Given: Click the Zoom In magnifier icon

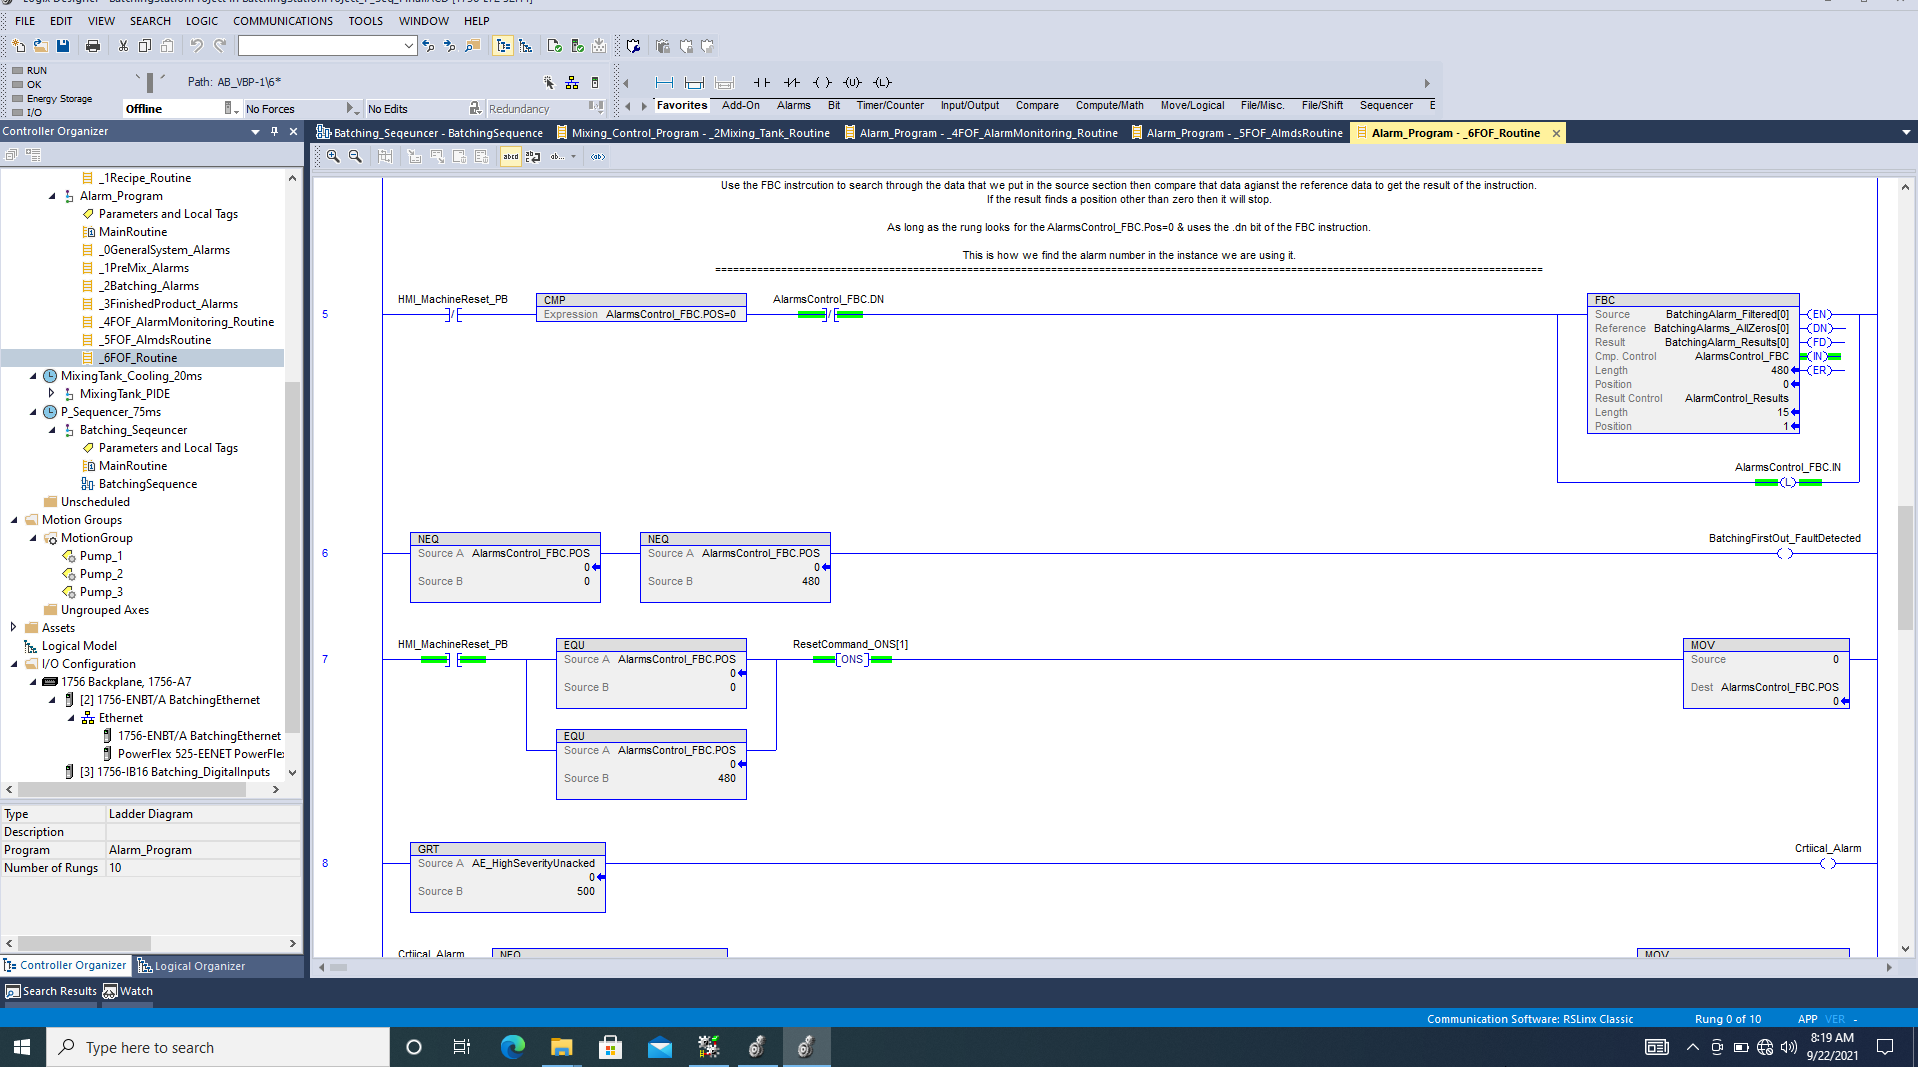Looking at the screenshot, I should click(x=333, y=157).
